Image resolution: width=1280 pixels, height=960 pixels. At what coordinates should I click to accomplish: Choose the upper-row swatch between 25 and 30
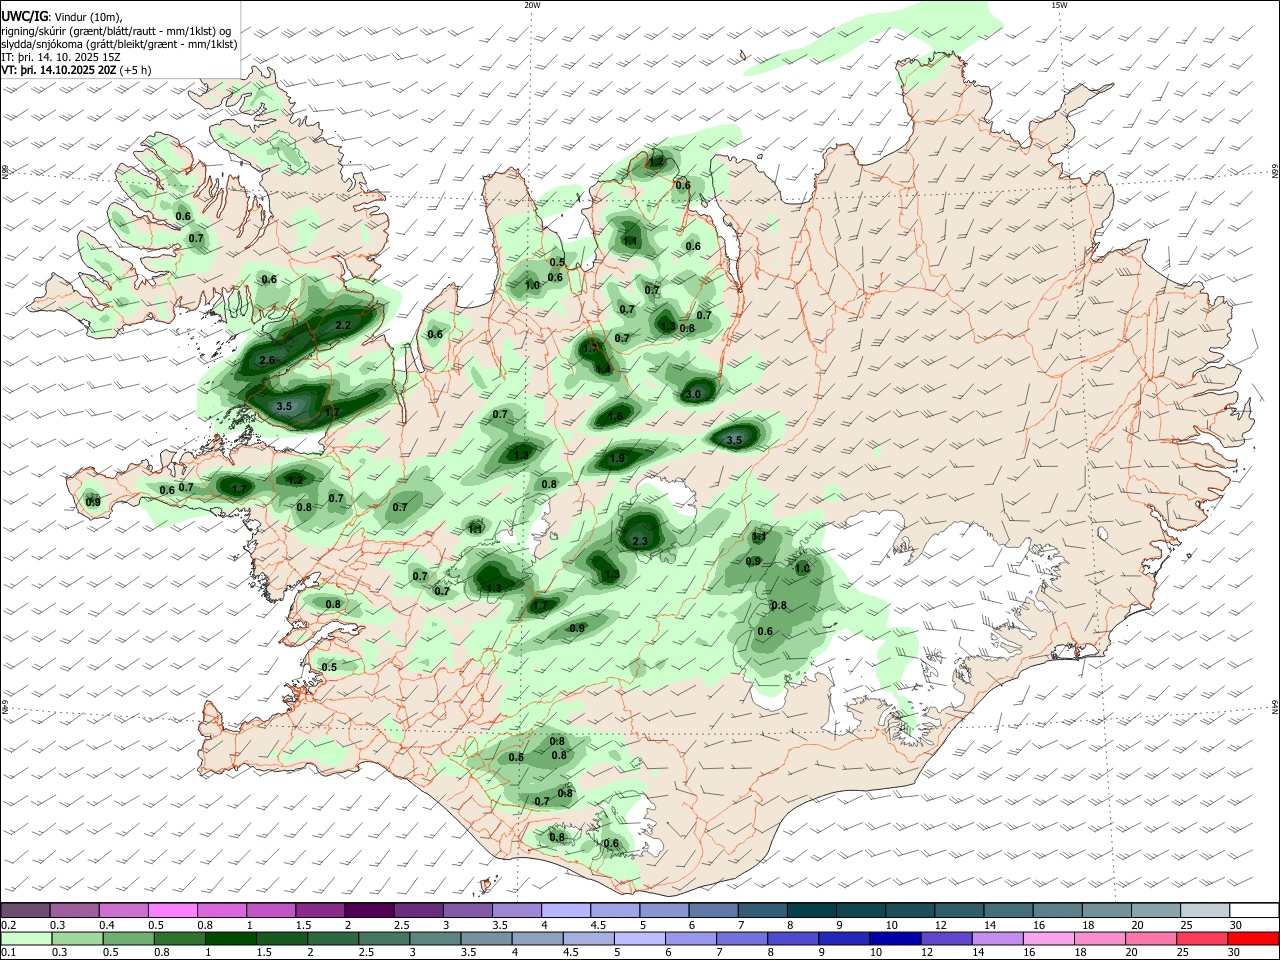[1205, 910]
